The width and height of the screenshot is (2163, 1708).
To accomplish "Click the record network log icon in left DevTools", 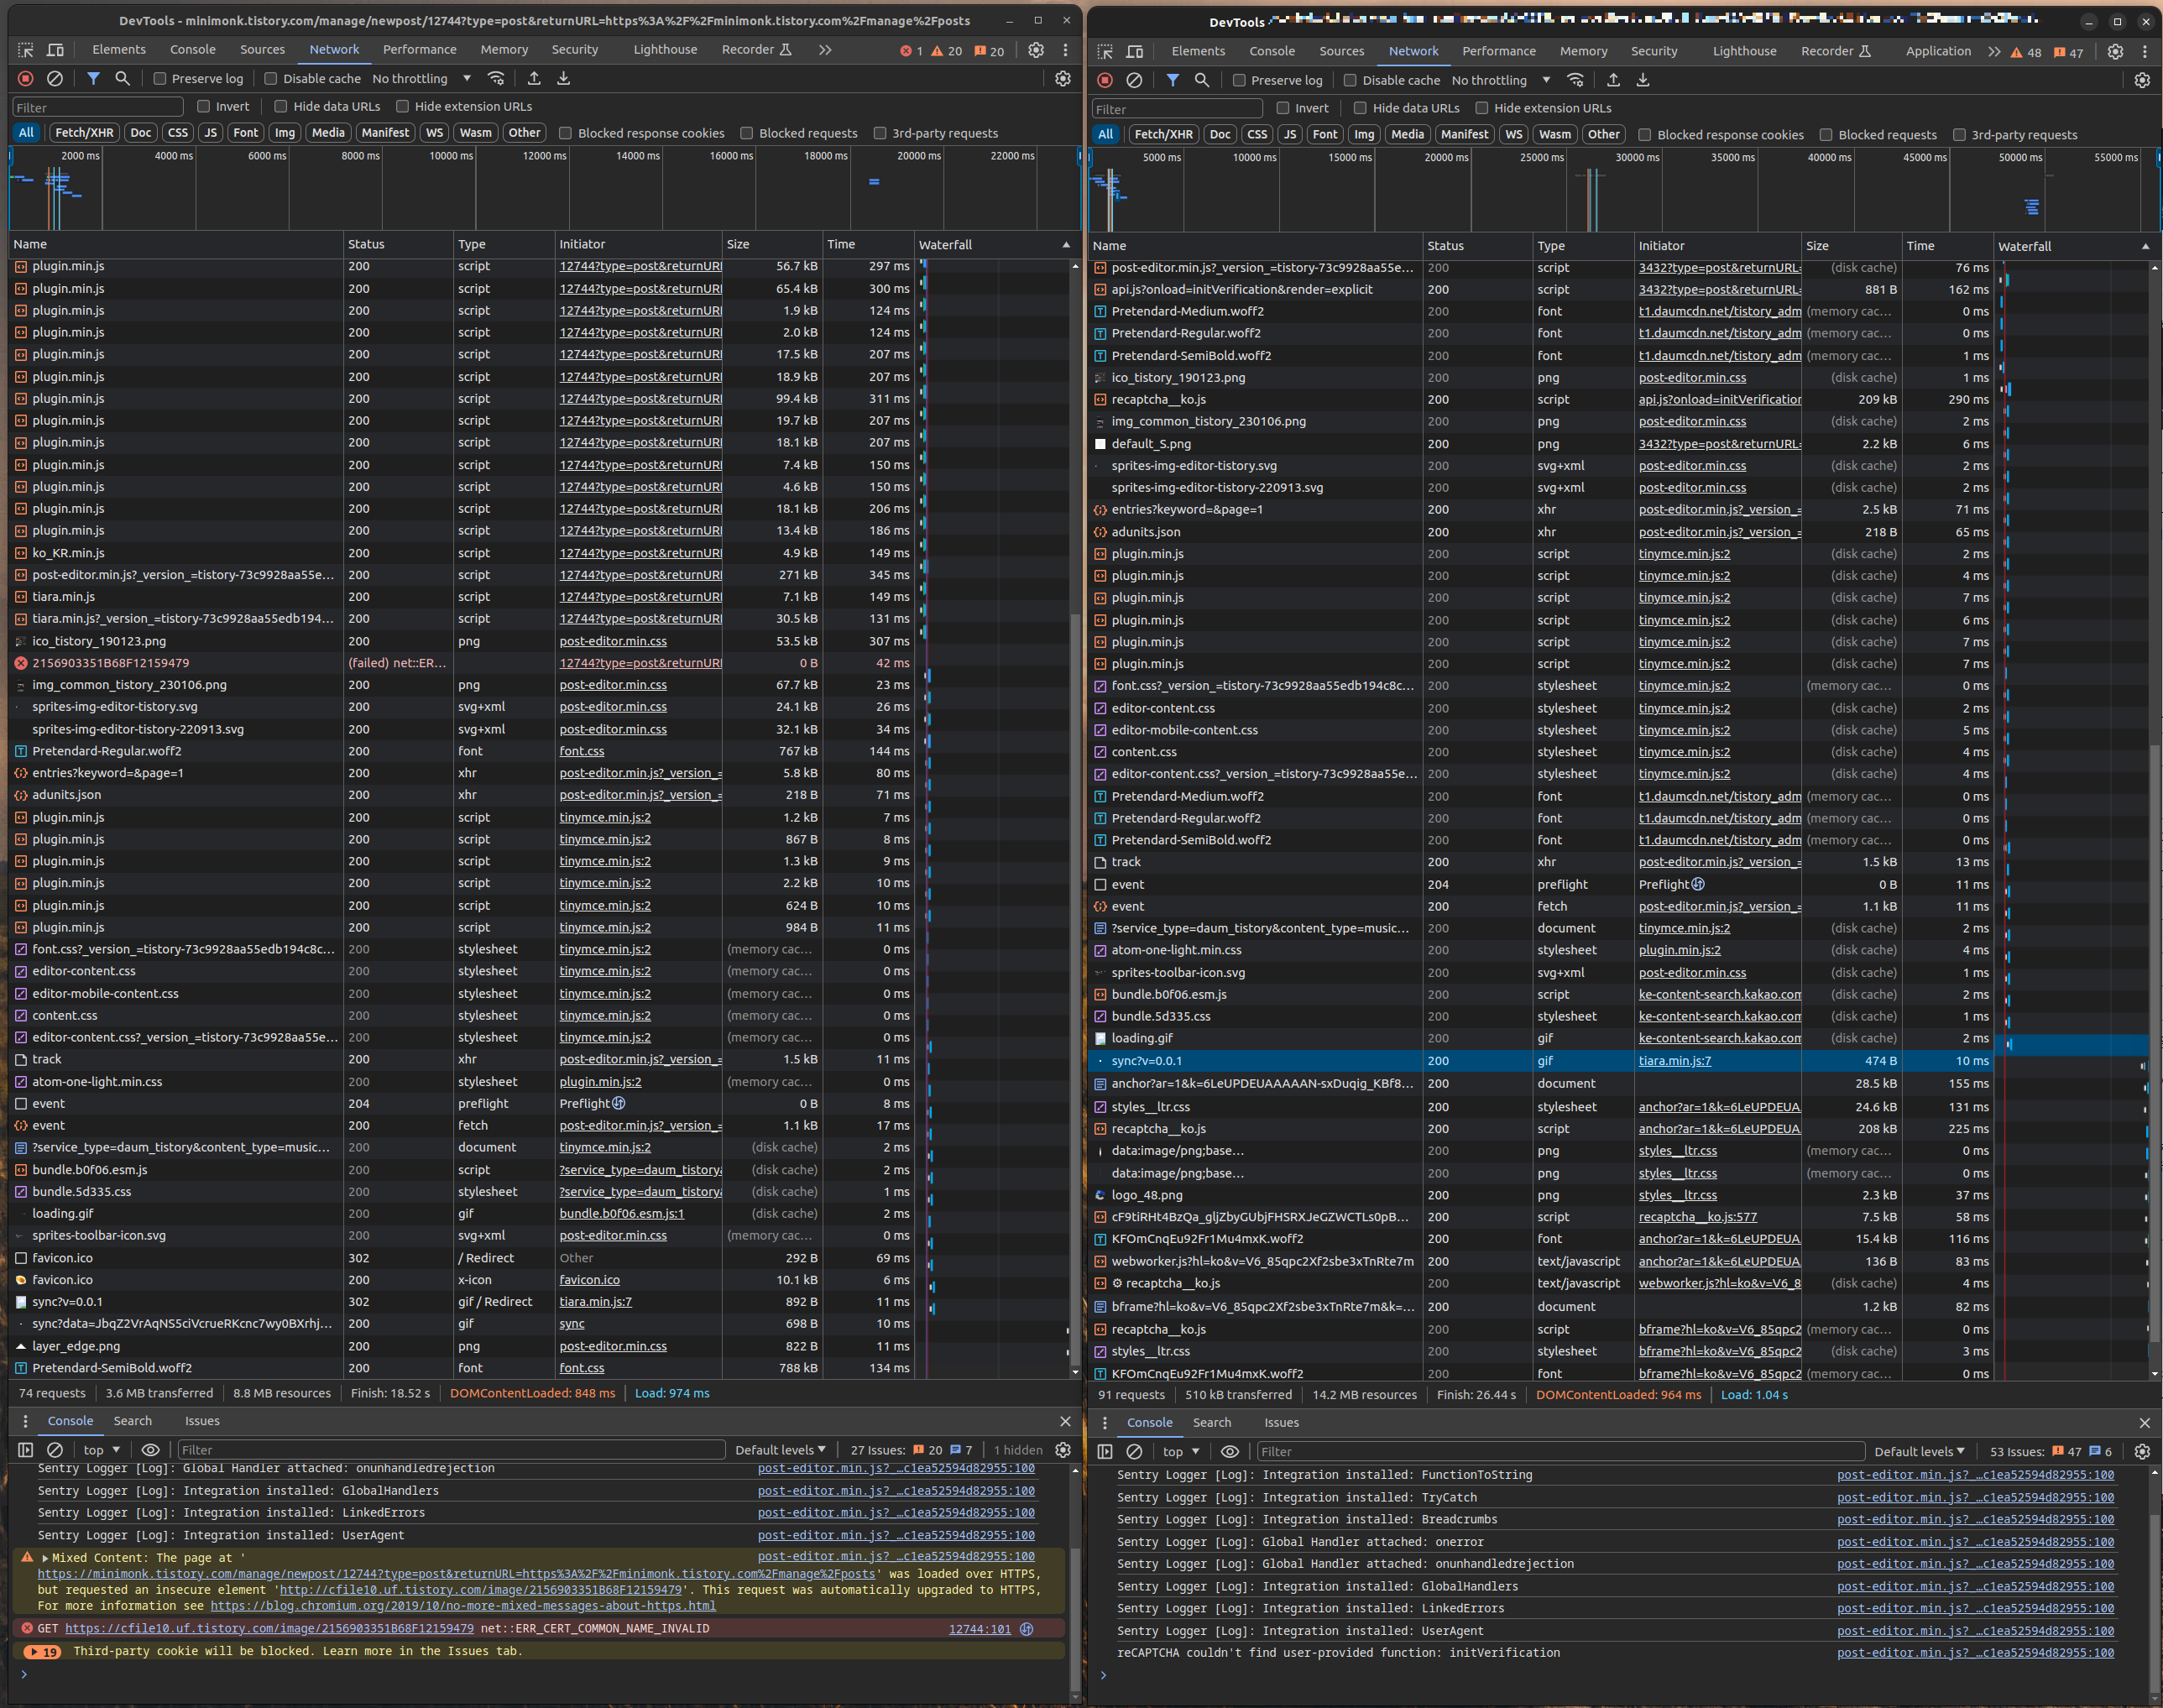I will (x=26, y=78).
